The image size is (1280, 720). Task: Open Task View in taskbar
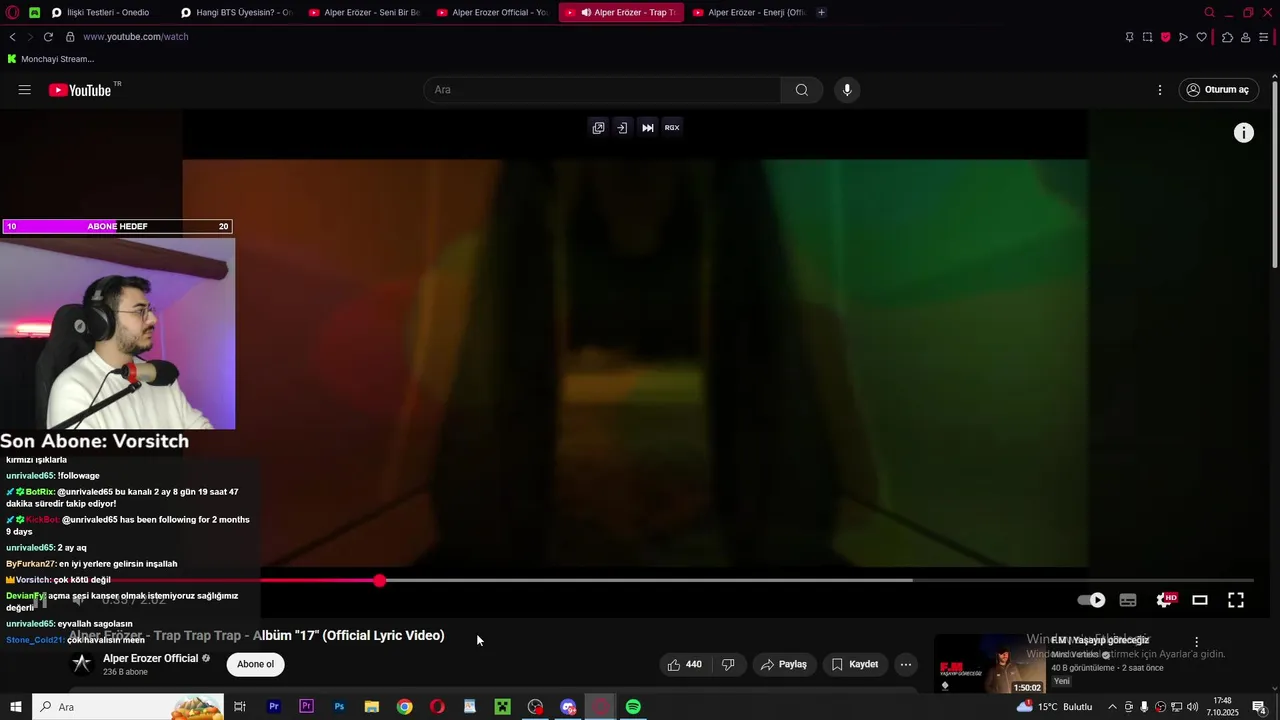coord(240,707)
